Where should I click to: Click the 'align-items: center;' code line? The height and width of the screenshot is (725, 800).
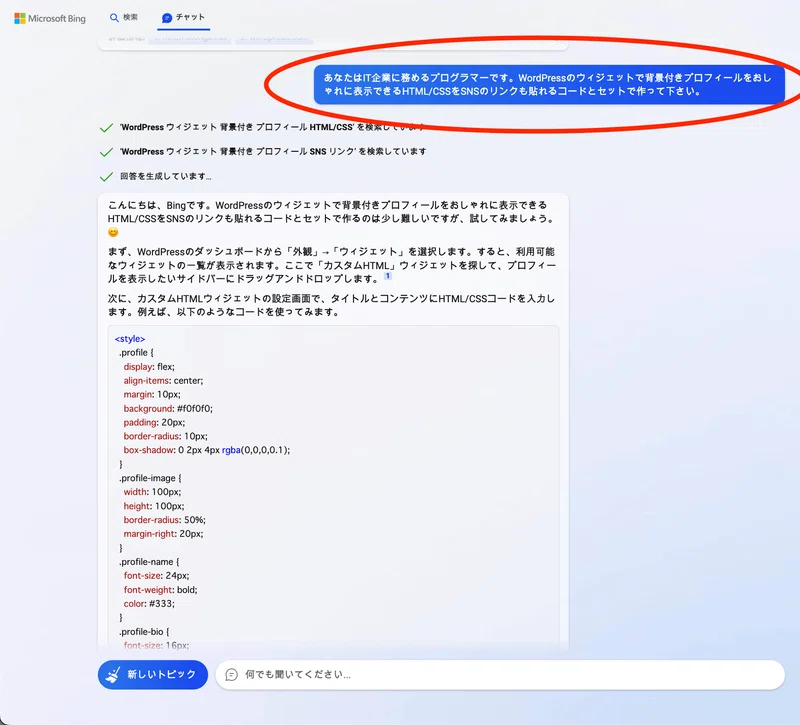[x=163, y=381]
